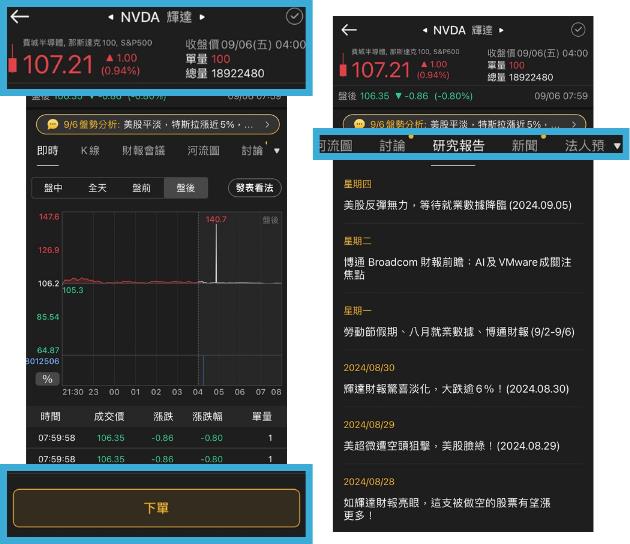Viewport: 630px width, 544px height.
Task: Tap the 下單 order button
Action: [156, 508]
